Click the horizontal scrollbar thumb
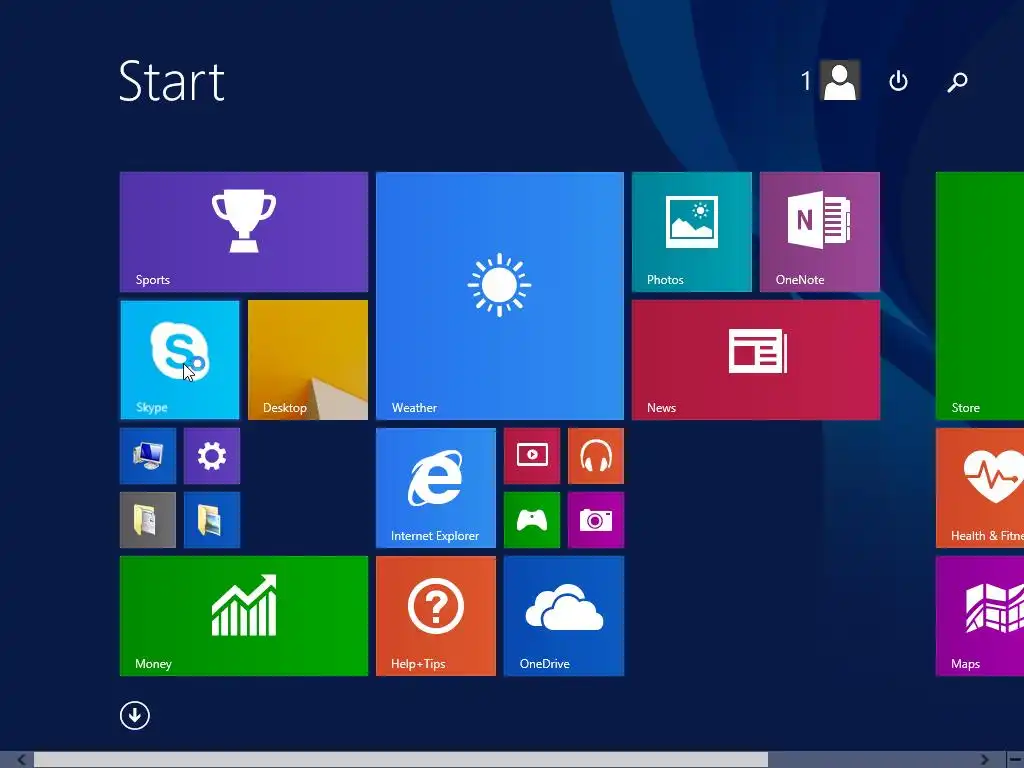 tap(401, 760)
